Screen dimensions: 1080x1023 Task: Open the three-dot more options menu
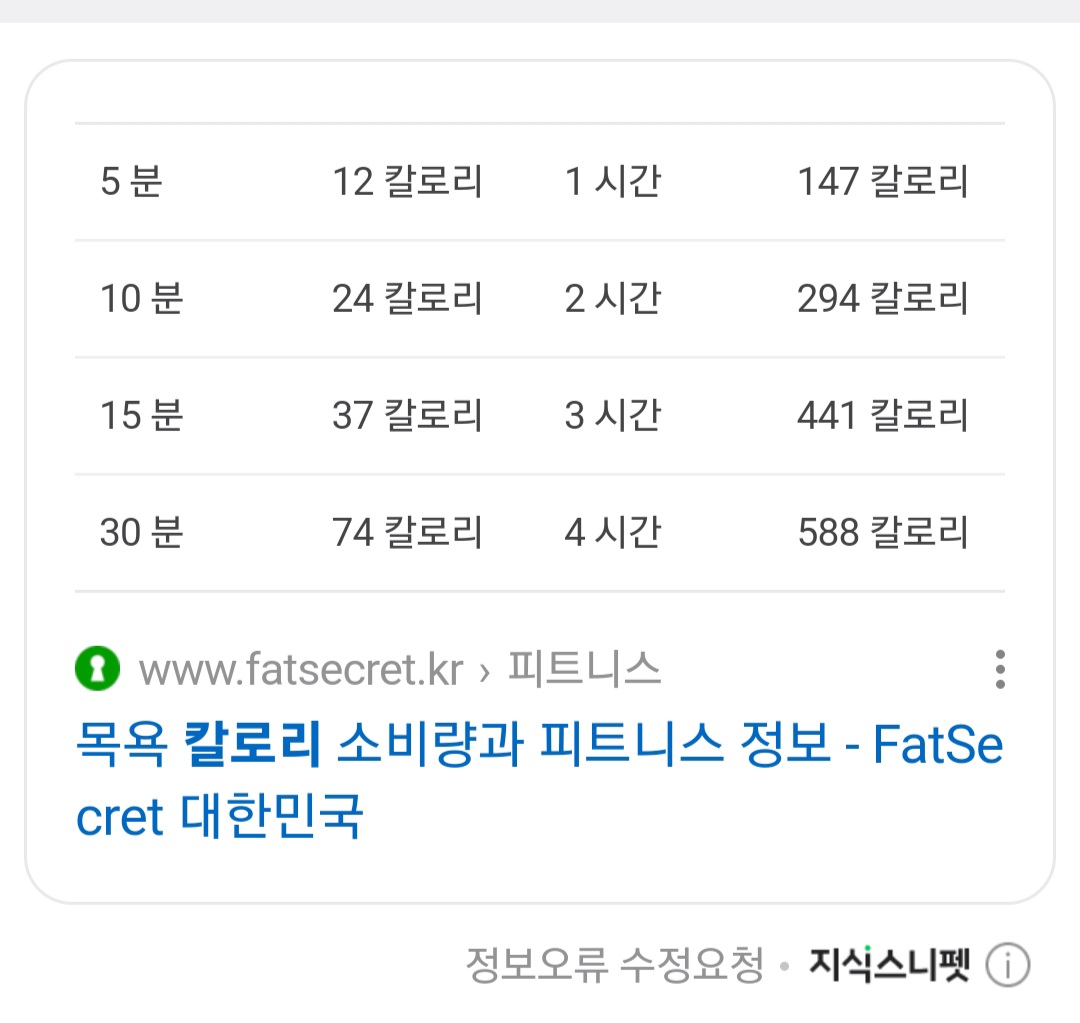click(999, 669)
